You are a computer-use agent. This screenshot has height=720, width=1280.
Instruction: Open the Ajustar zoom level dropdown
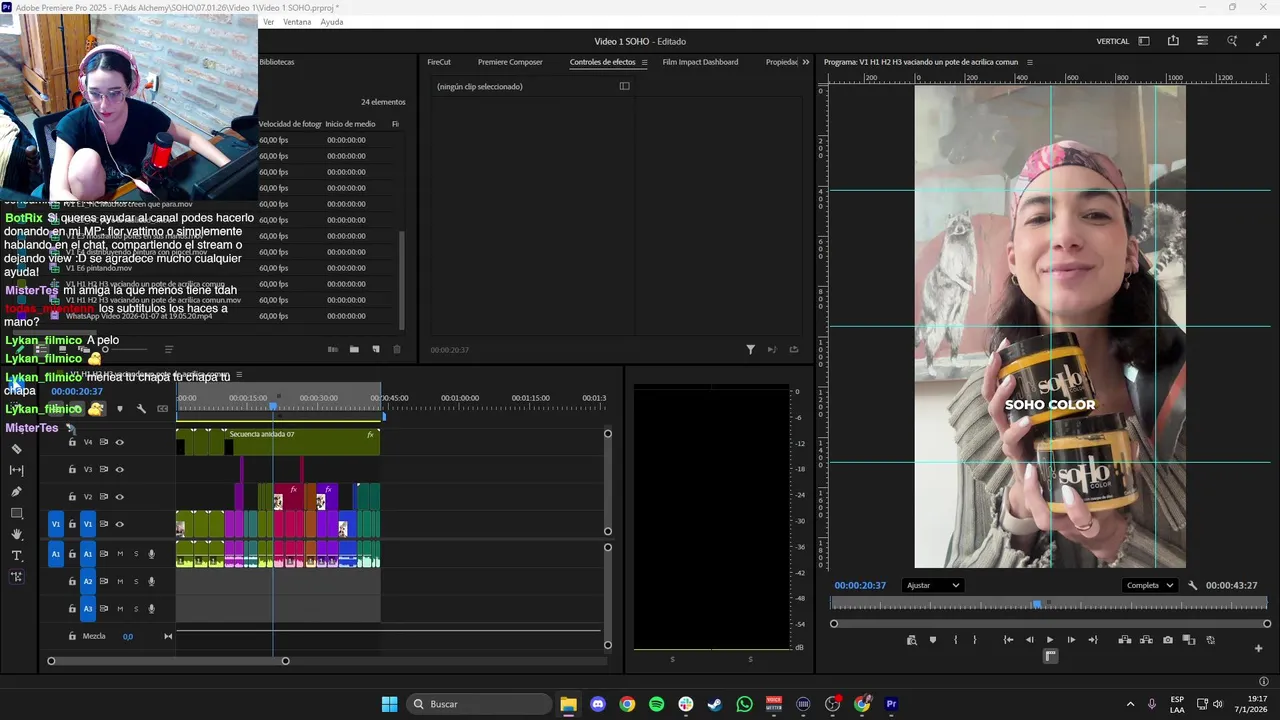[x=932, y=586]
